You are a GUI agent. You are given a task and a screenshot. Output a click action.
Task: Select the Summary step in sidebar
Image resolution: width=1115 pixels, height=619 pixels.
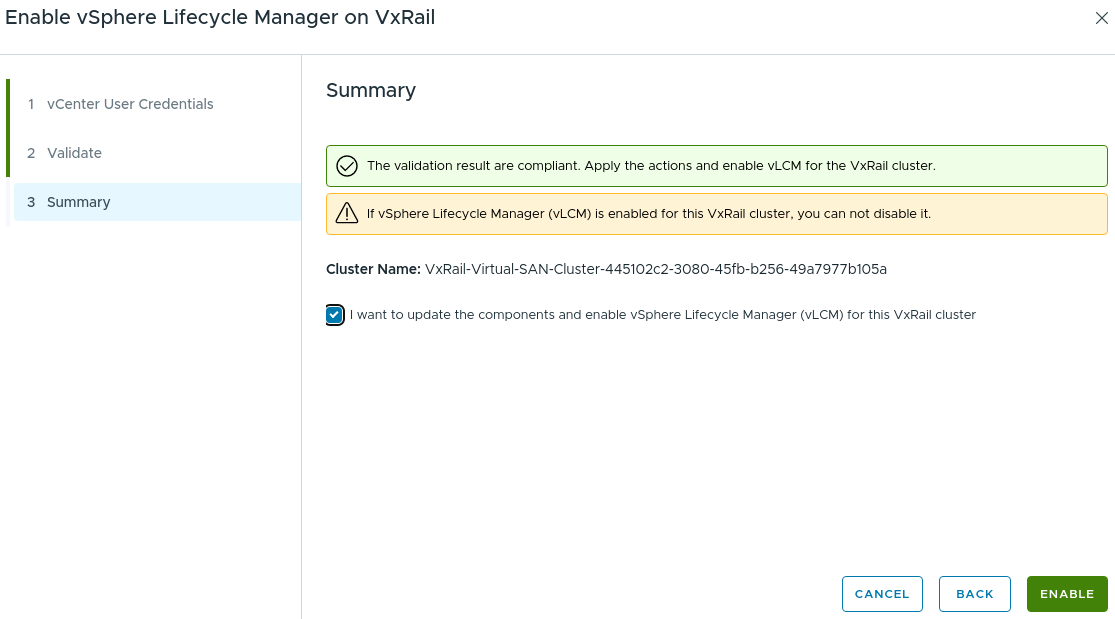[x=80, y=201]
